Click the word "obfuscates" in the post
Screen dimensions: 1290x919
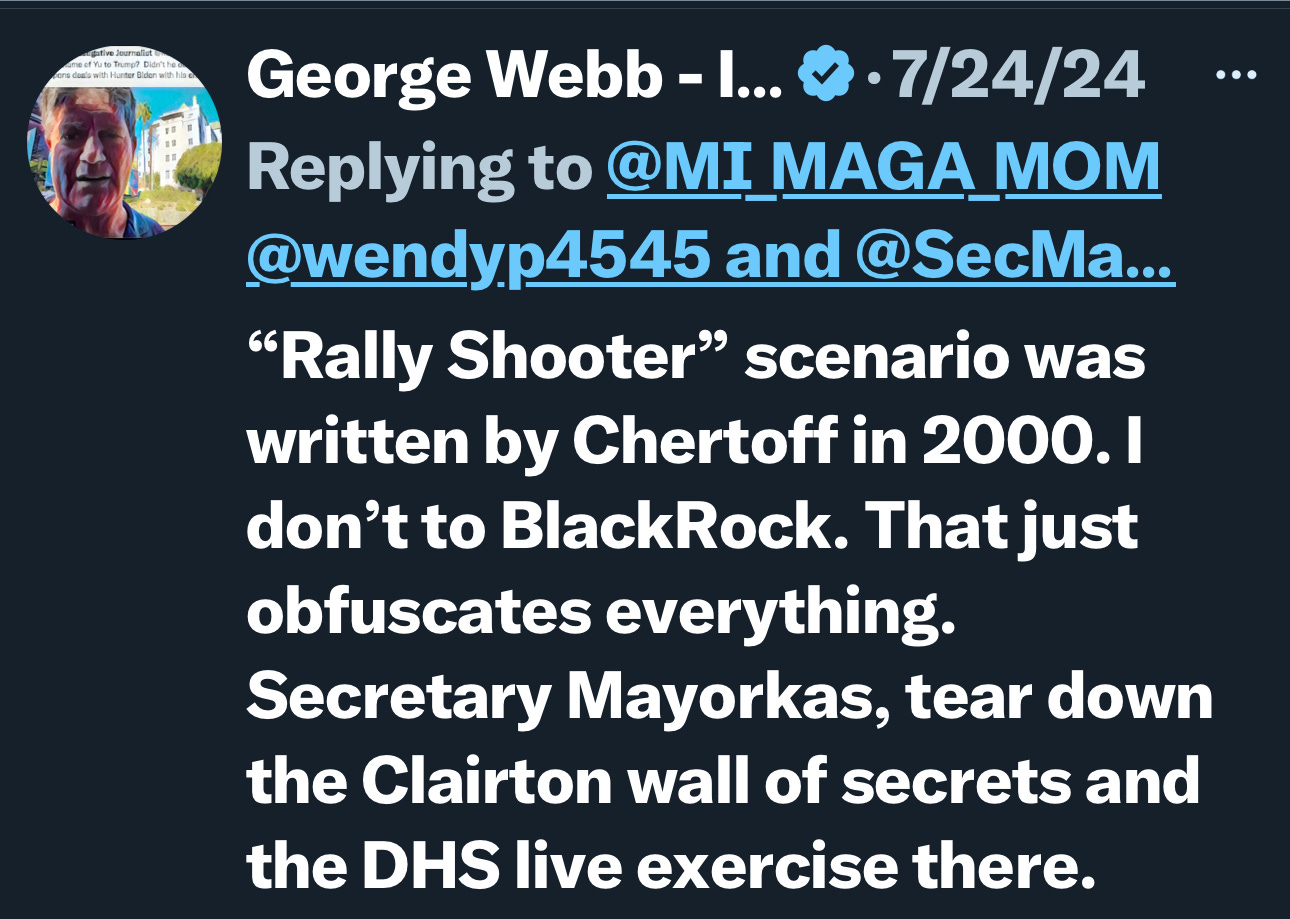419,615
